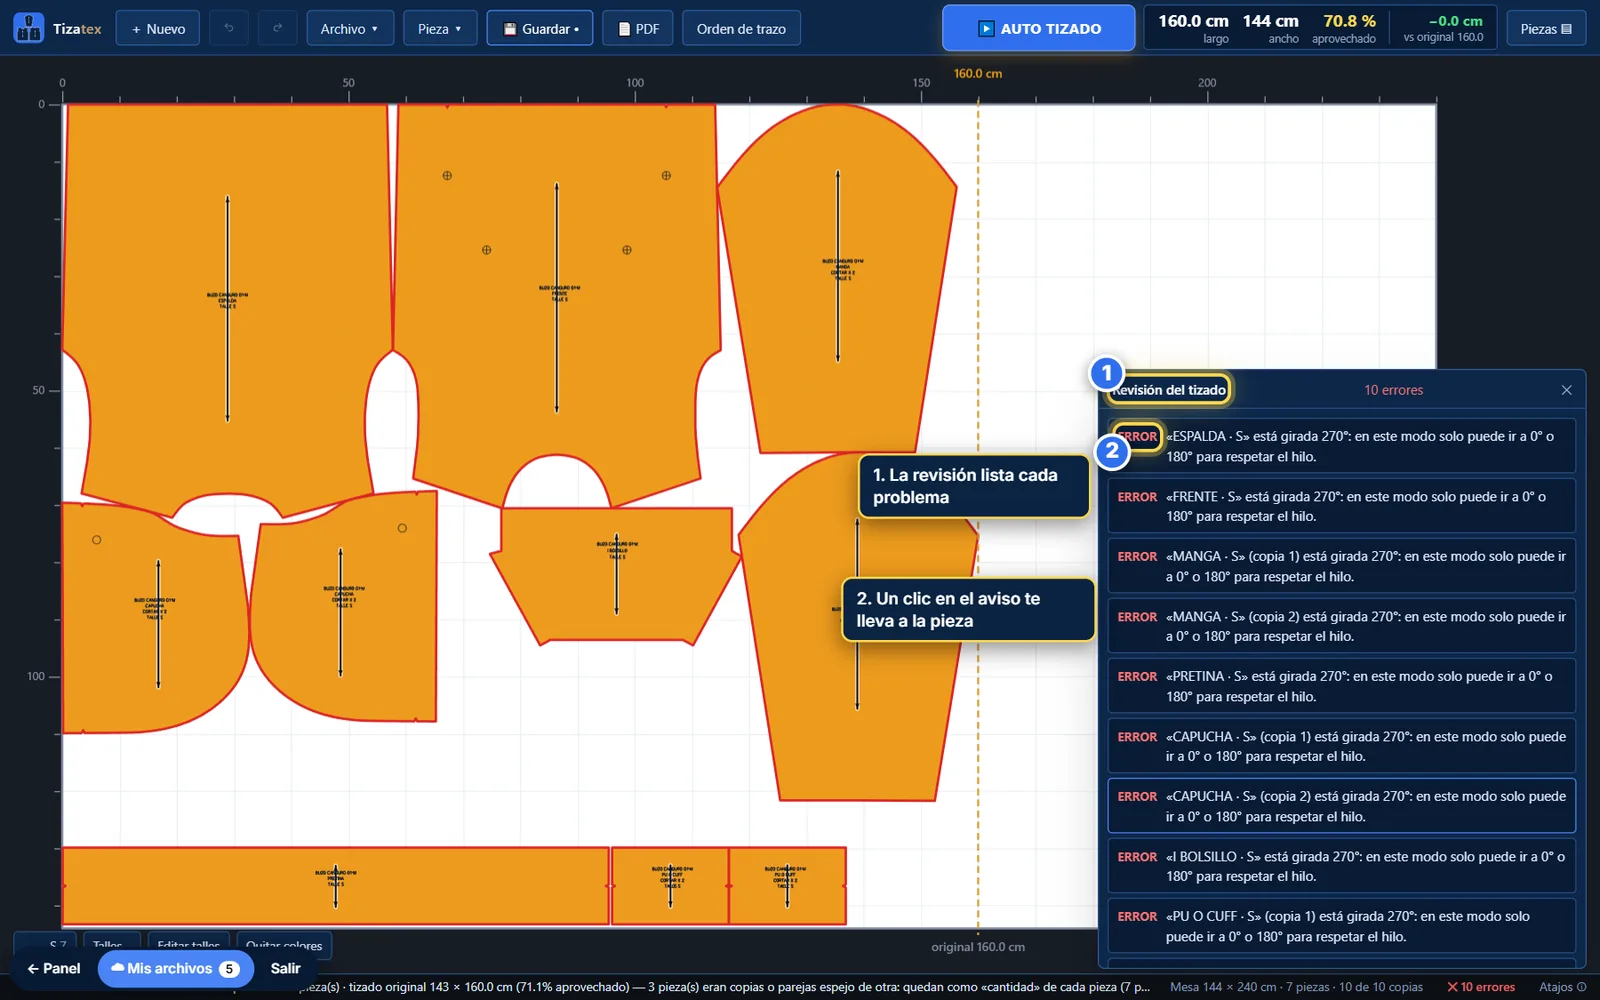Click the 70.8 % aprovechado readout
Image resolution: width=1600 pixels, height=1000 pixels.
coord(1345,28)
